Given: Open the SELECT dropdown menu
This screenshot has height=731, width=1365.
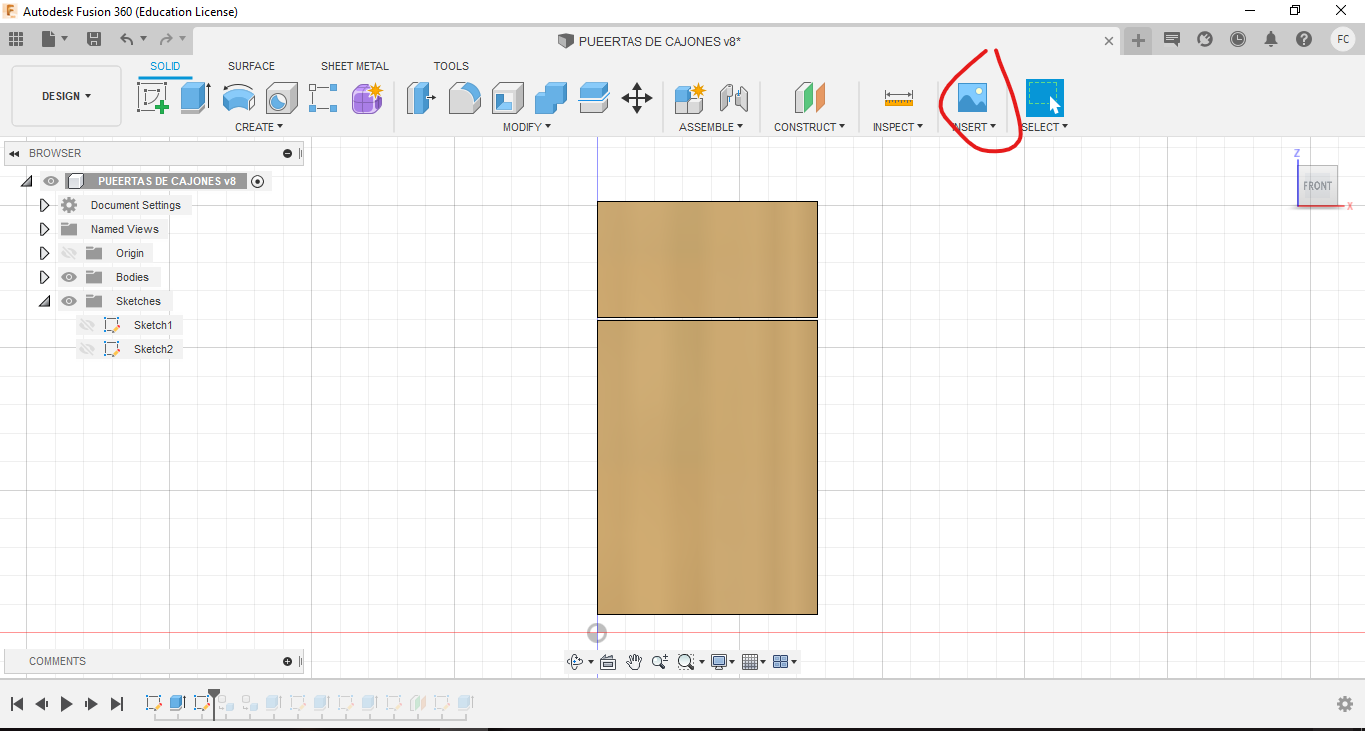Looking at the screenshot, I should click(x=1045, y=127).
